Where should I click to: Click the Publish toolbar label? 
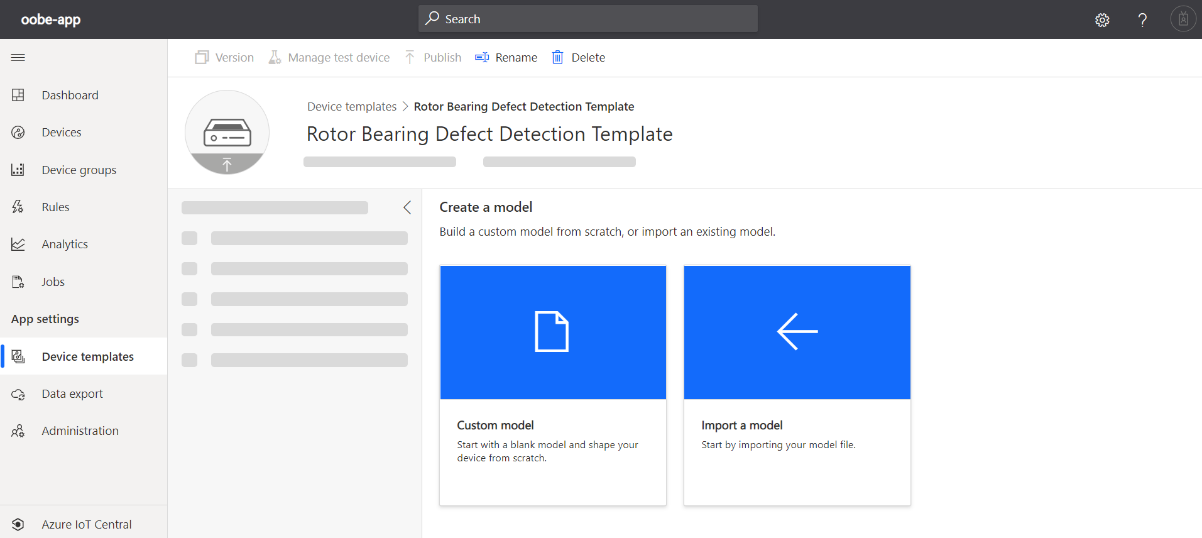443,58
